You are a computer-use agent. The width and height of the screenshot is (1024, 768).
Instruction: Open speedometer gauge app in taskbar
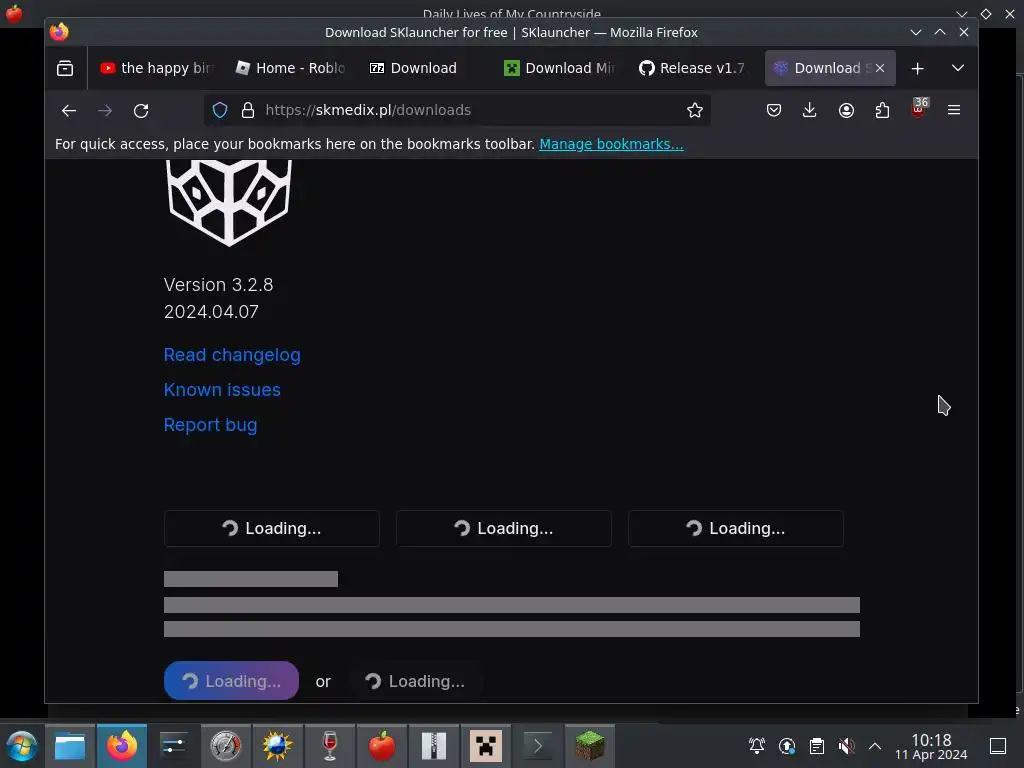225,746
